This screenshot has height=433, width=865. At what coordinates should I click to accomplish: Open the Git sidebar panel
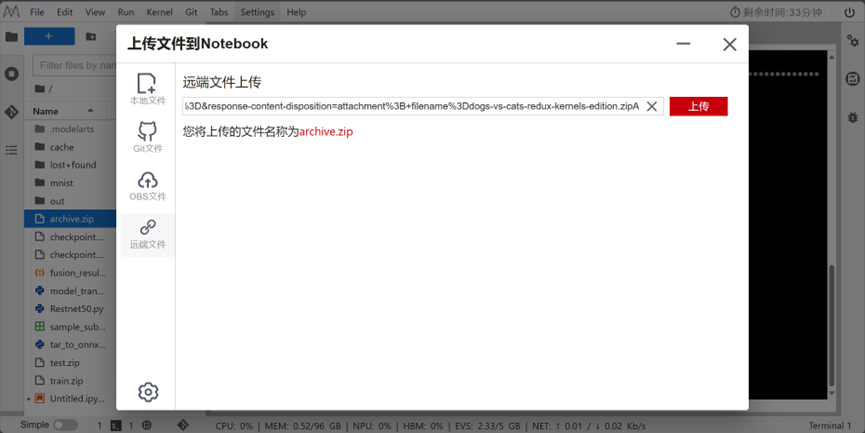(12, 111)
